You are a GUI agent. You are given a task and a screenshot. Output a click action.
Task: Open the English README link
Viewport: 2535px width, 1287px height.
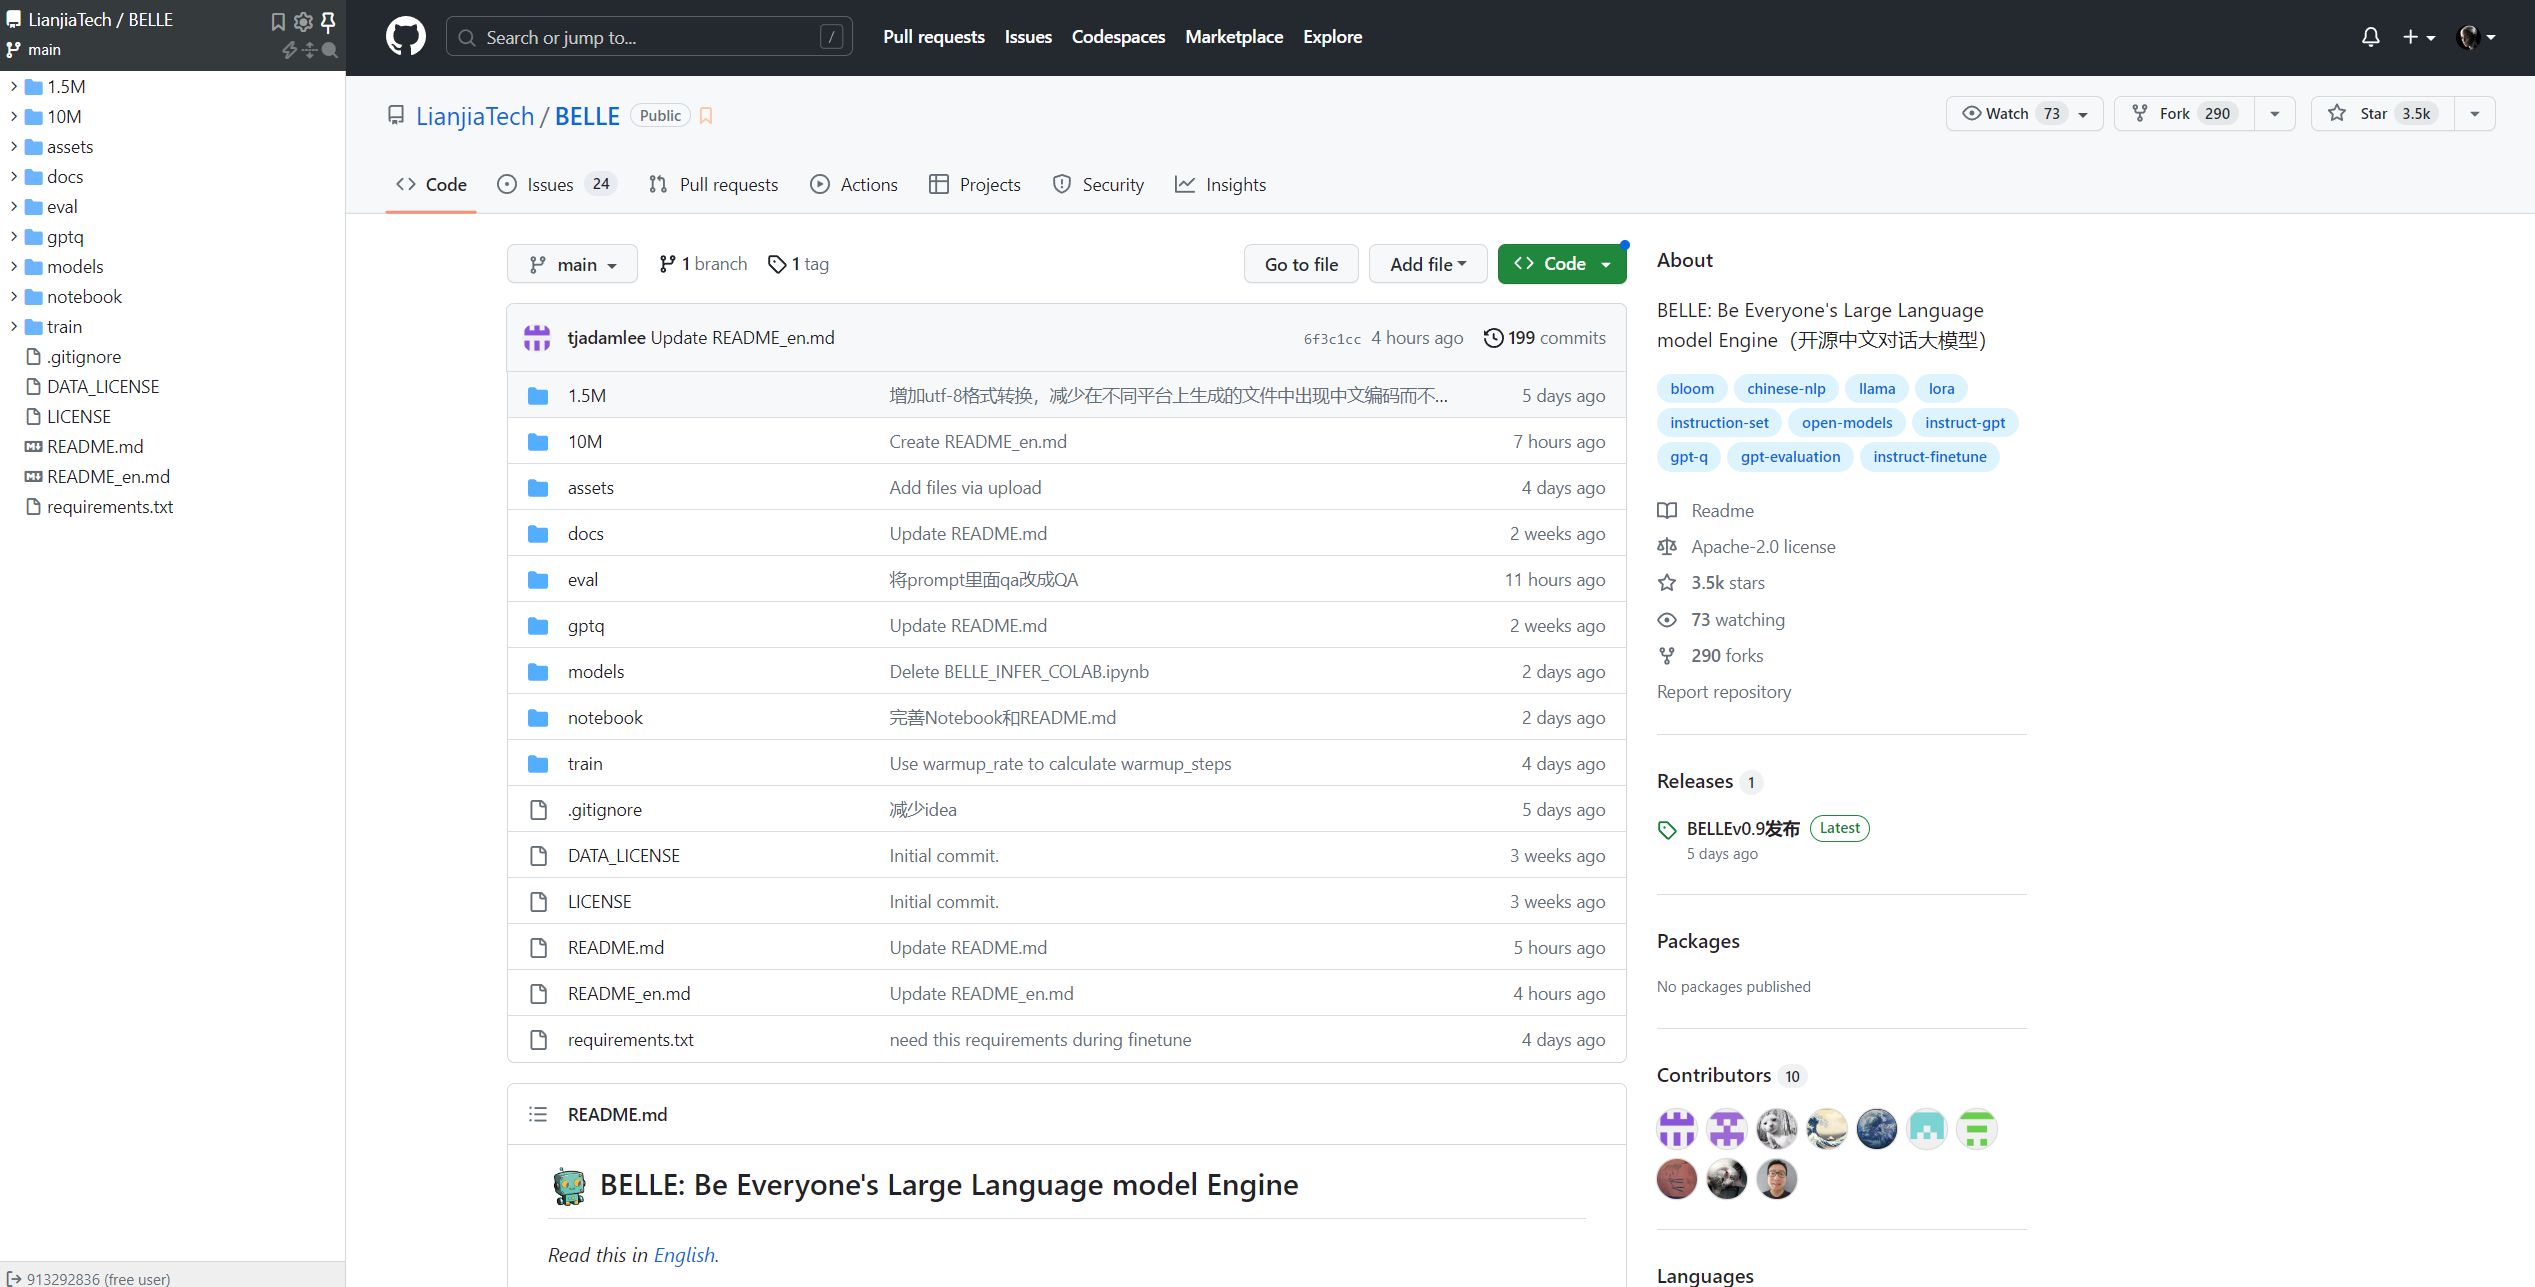pos(684,1255)
